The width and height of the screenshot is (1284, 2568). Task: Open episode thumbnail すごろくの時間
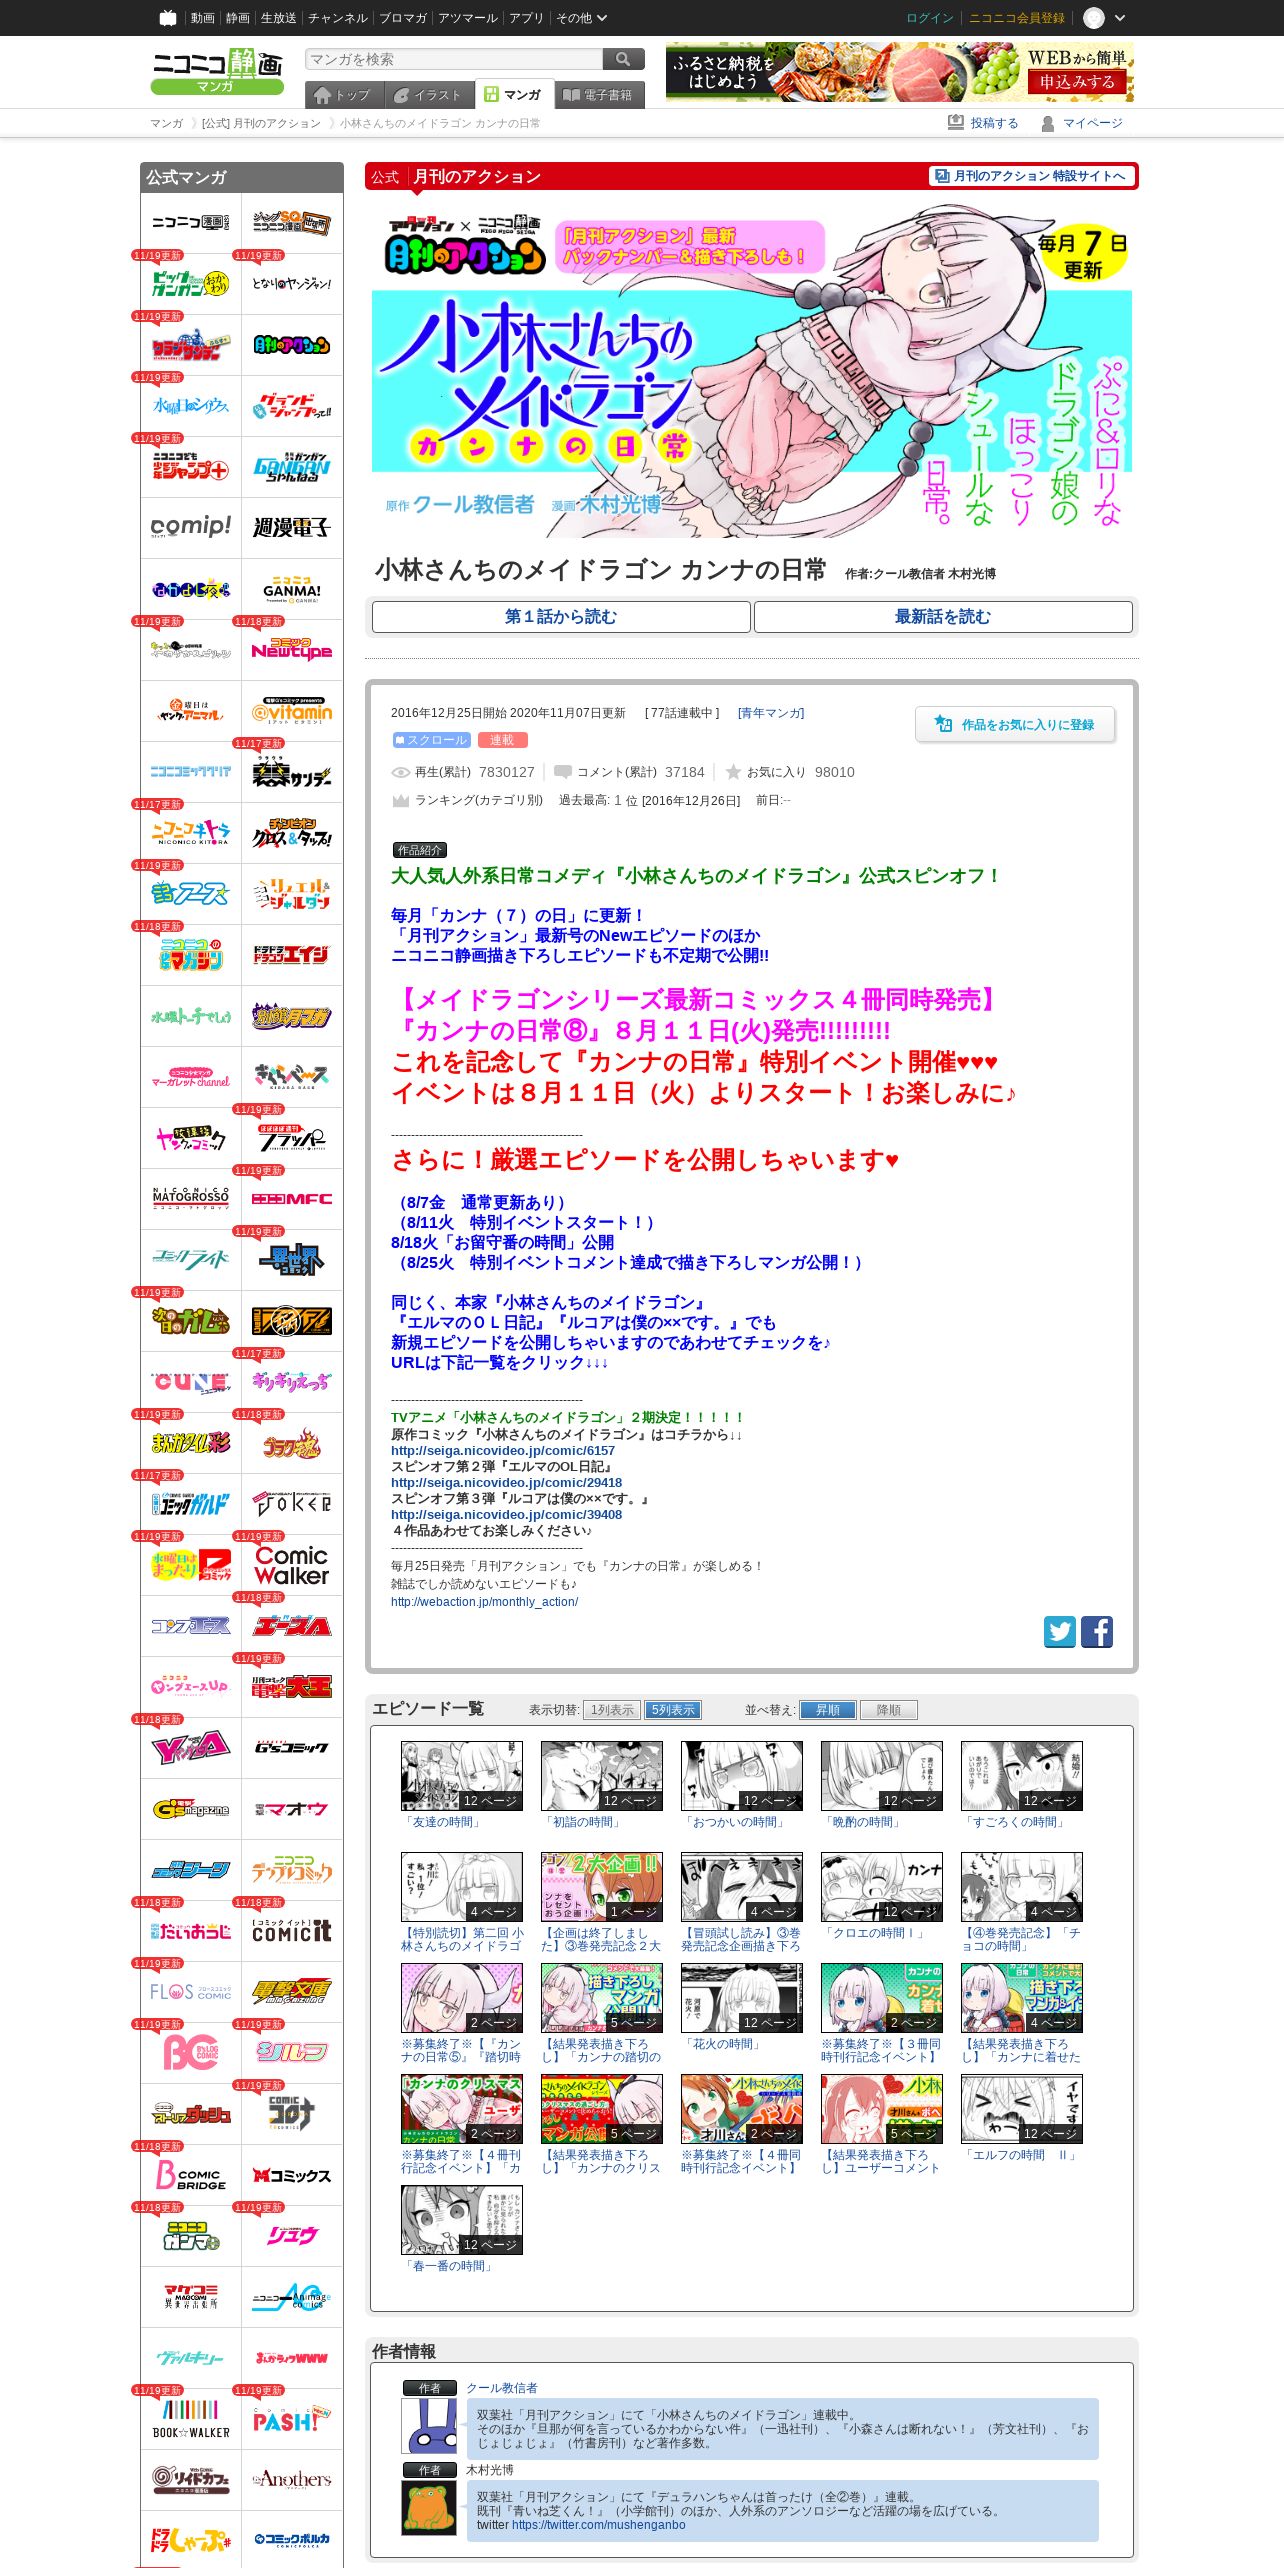1021,1776
